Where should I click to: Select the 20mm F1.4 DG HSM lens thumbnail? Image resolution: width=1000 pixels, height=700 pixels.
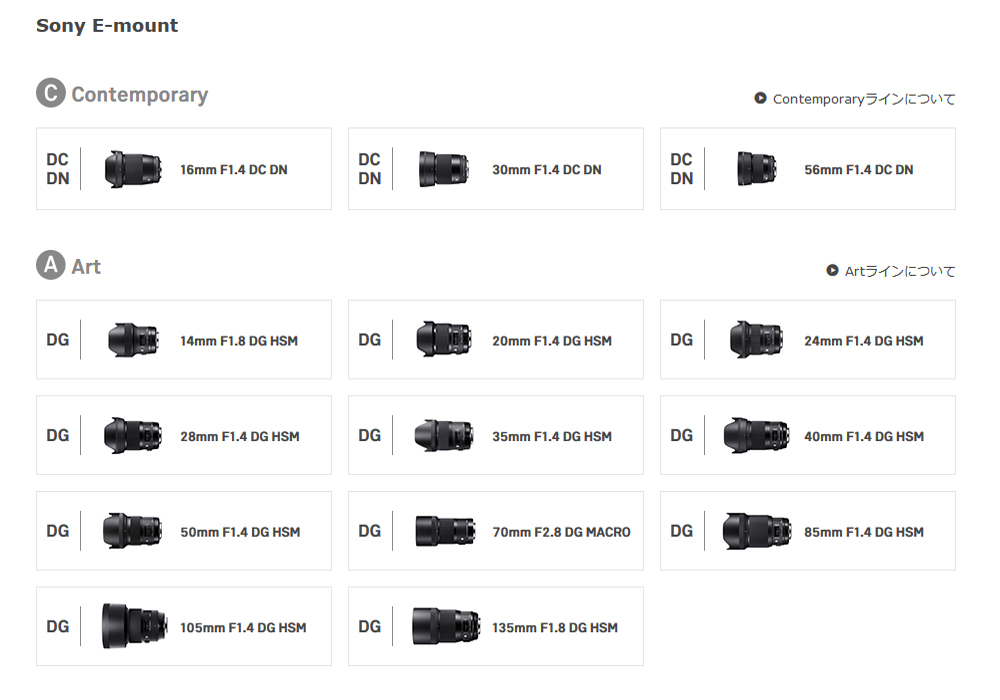click(444, 339)
